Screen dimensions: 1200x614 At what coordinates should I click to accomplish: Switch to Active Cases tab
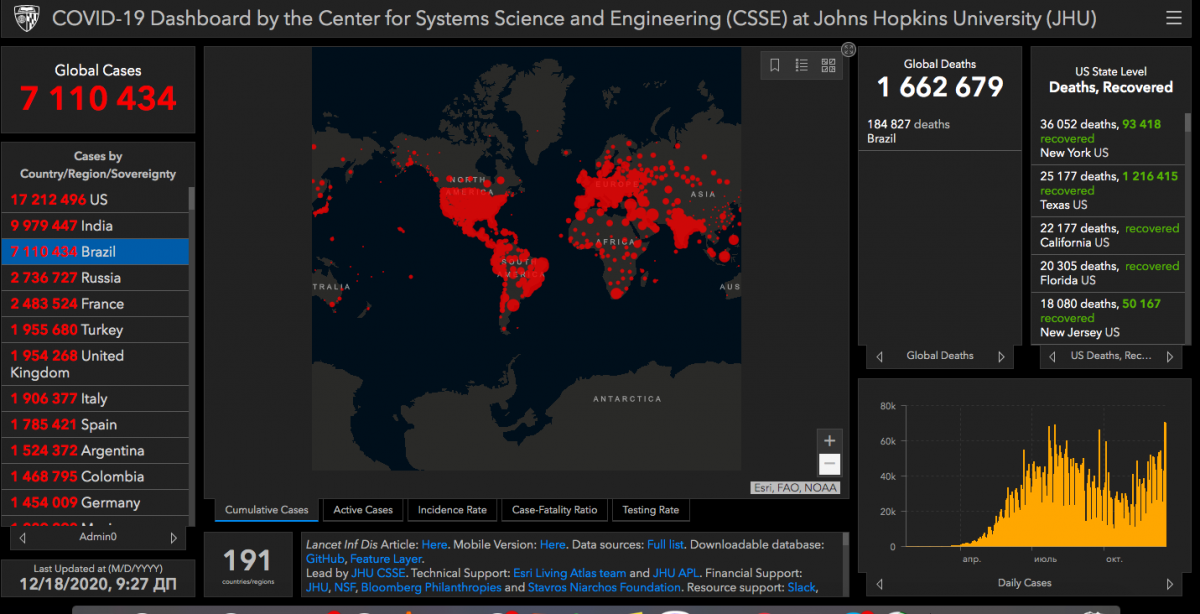pos(363,510)
